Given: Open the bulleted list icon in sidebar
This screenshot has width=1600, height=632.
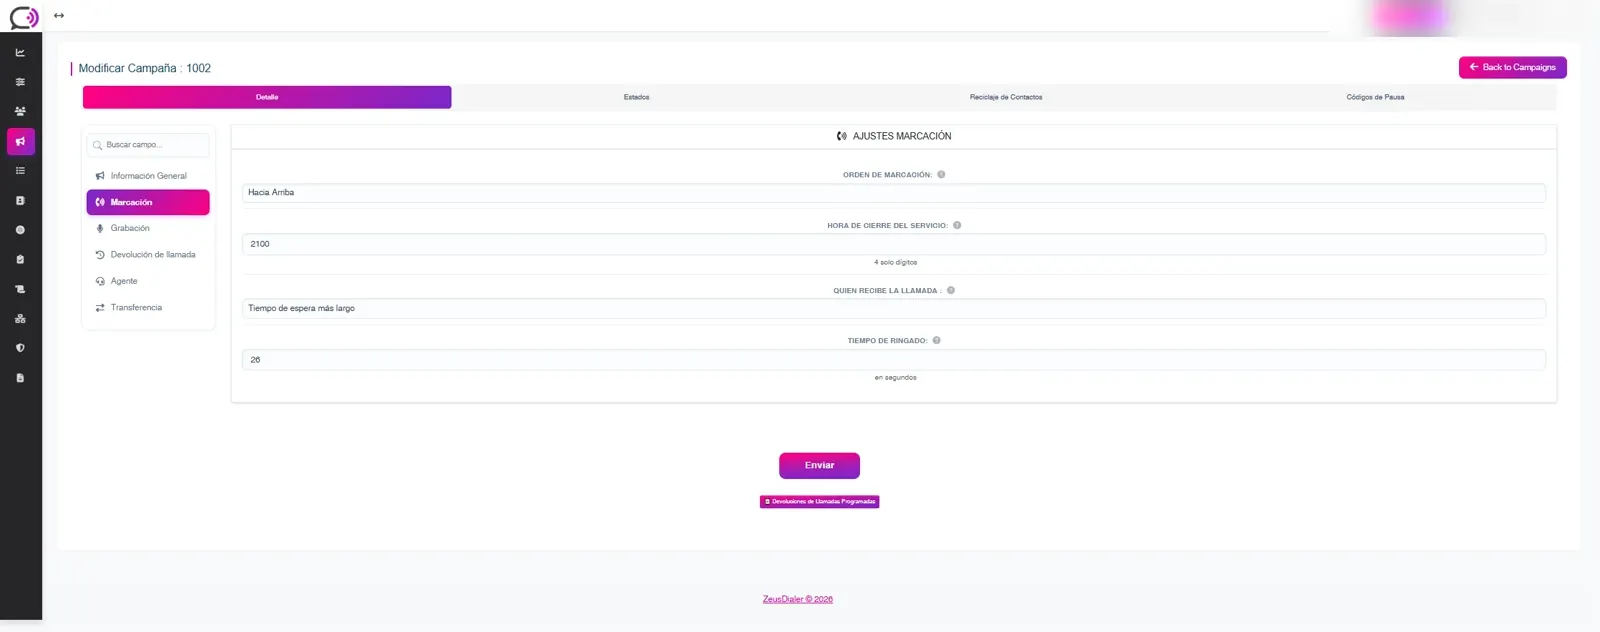Looking at the screenshot, I should pyautogui.click(x=20, y=171).
